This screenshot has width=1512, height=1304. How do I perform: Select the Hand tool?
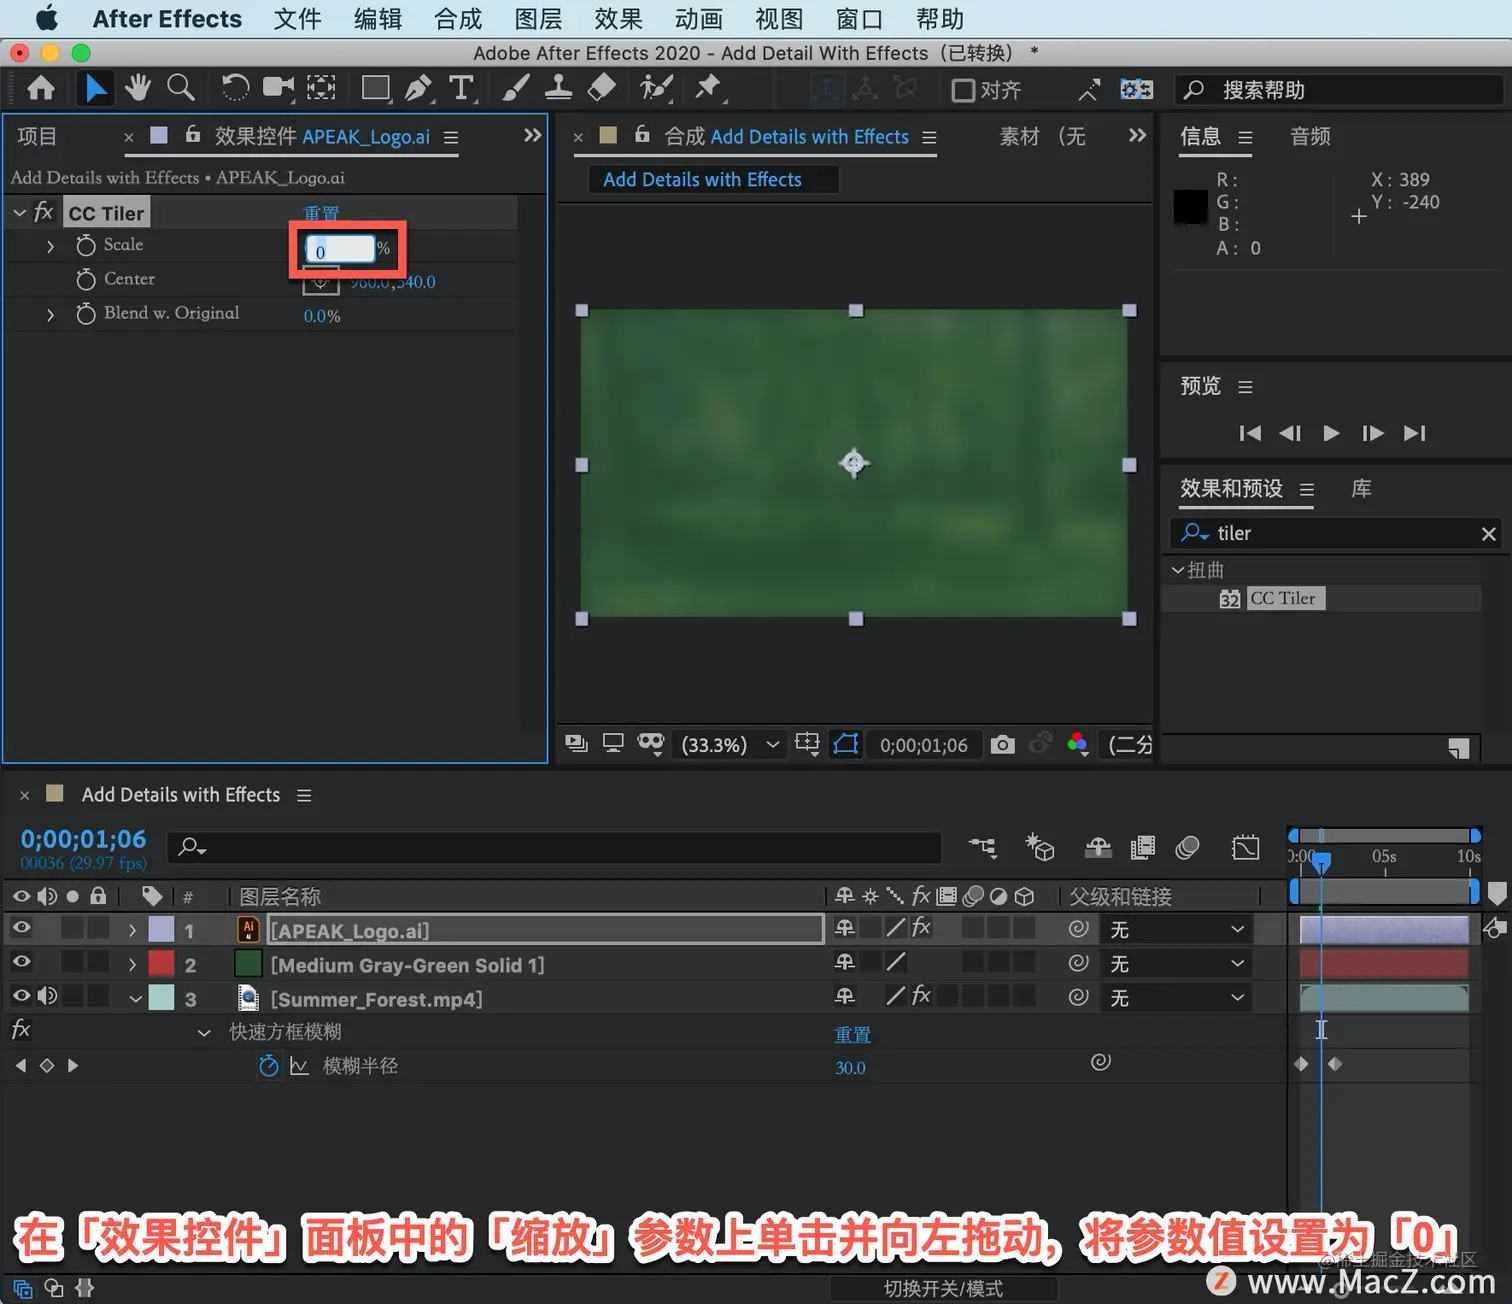click(138, 89)
